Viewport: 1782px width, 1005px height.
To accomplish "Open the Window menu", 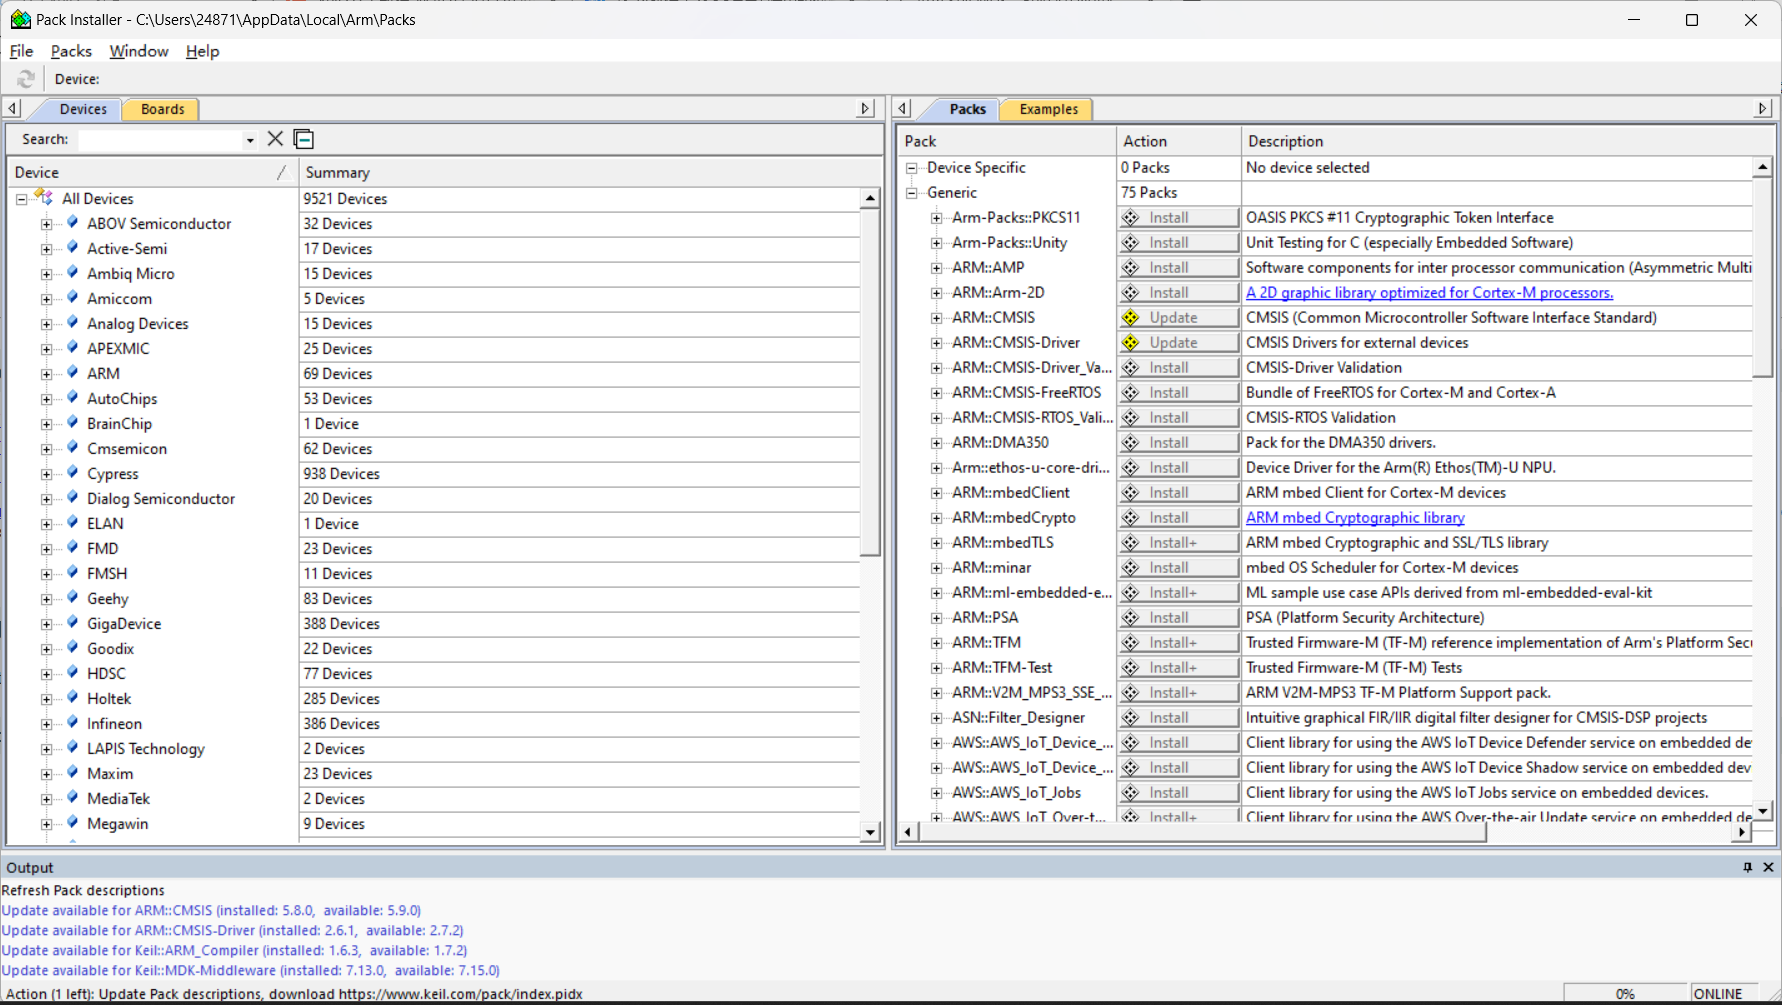I will [x=139, y=51].
